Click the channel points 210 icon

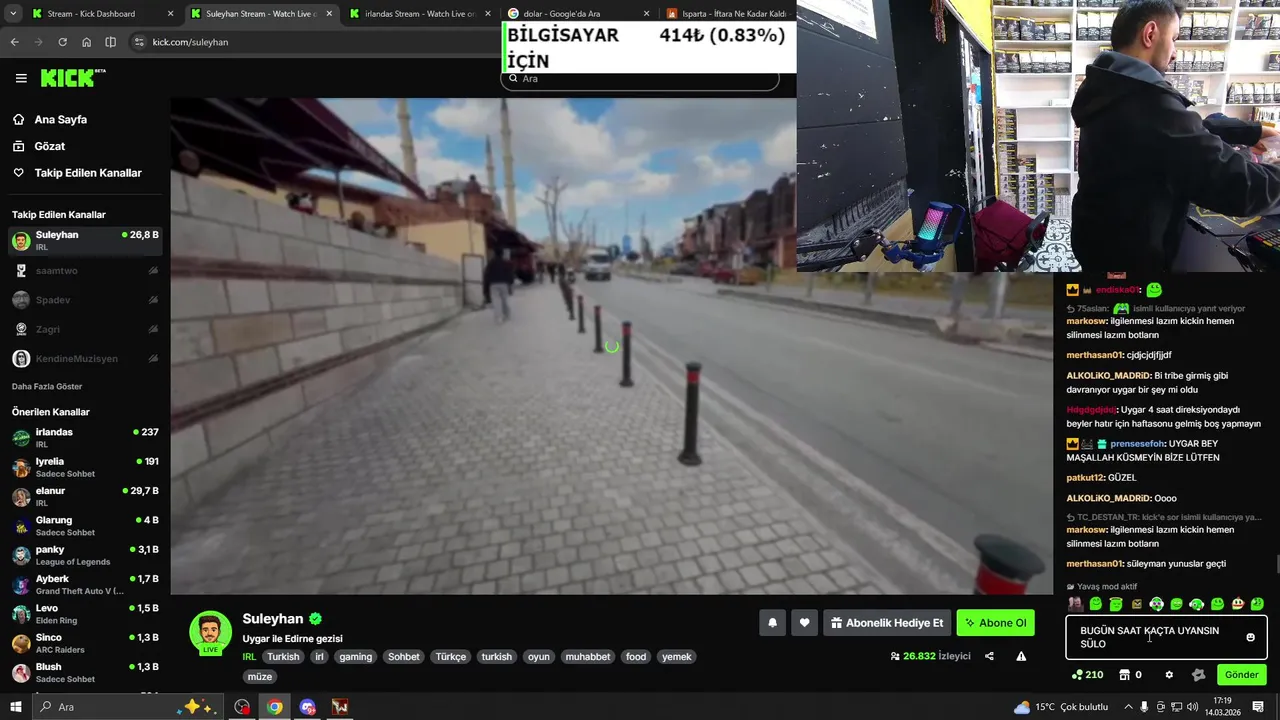(x=1087, y=675)
